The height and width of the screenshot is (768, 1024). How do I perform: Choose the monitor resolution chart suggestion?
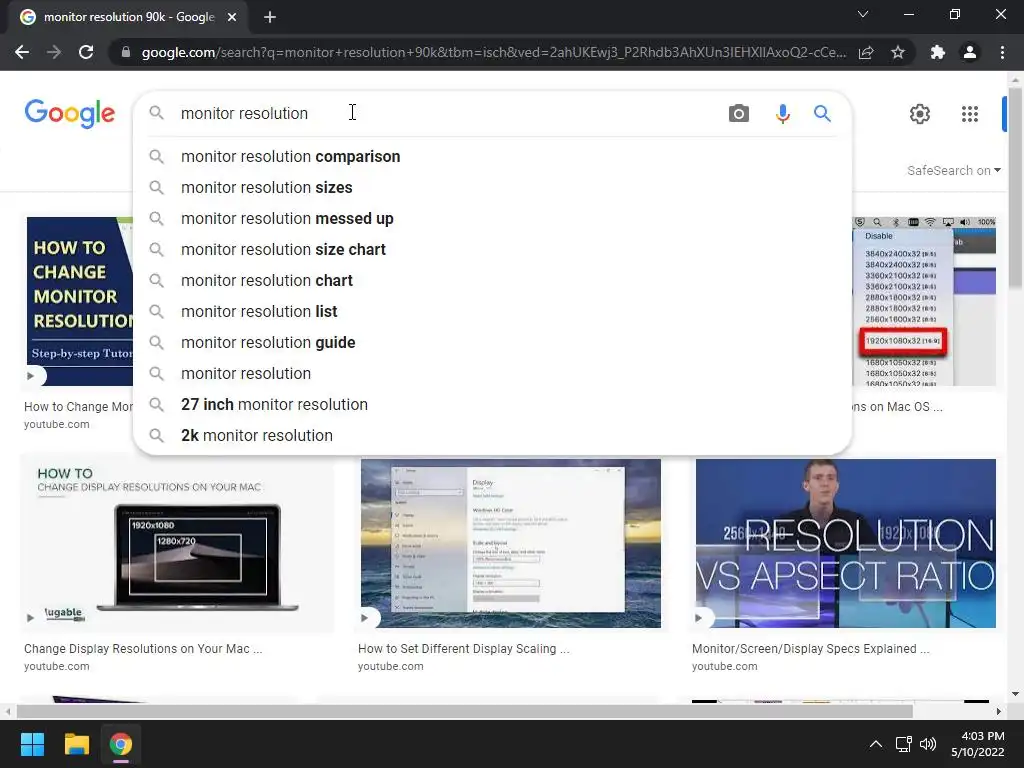pos(492,281)
